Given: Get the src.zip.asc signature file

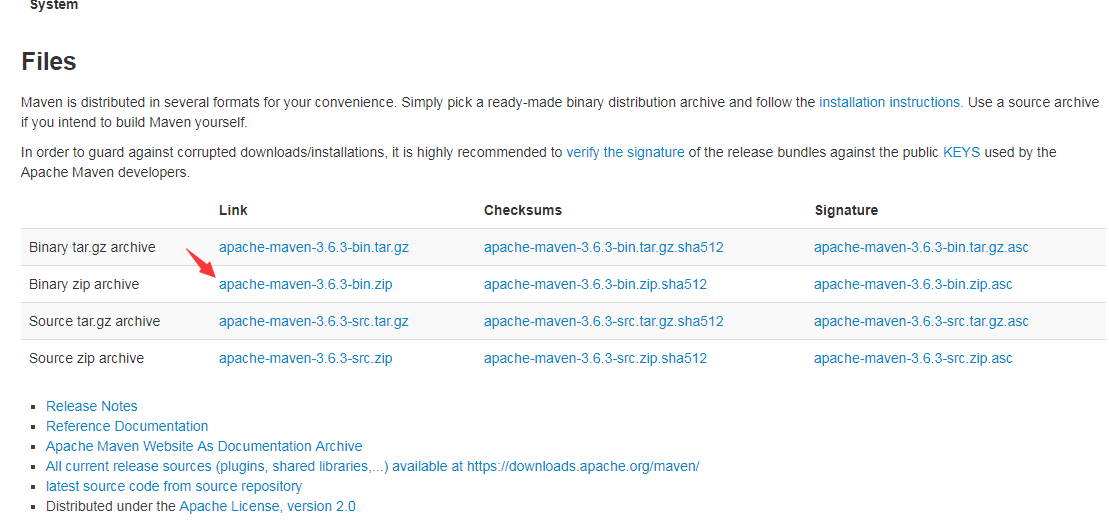Looking at the screenshot, I should point(913,358).
